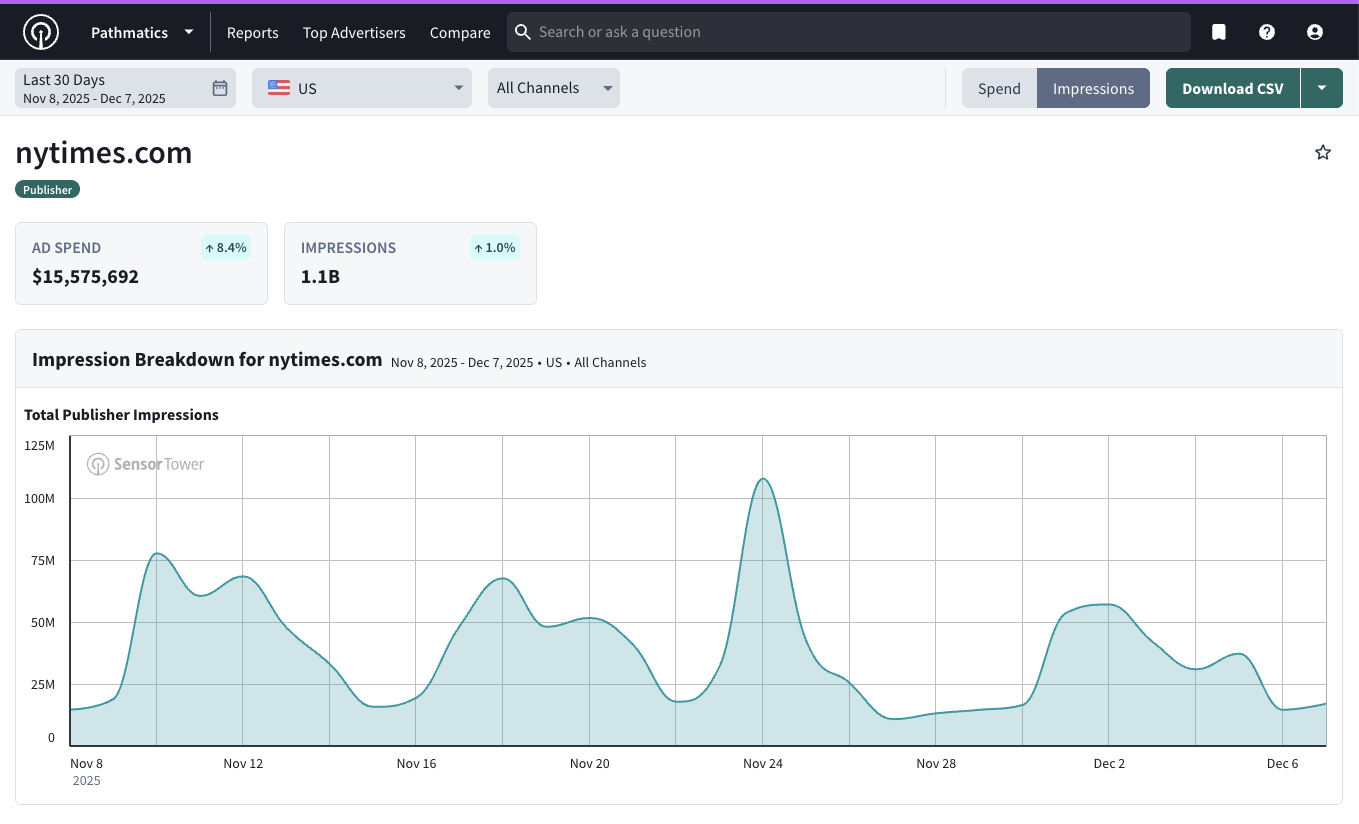Click the Download CSV button
The image size is (1359, 824).
pos(1233,88)
